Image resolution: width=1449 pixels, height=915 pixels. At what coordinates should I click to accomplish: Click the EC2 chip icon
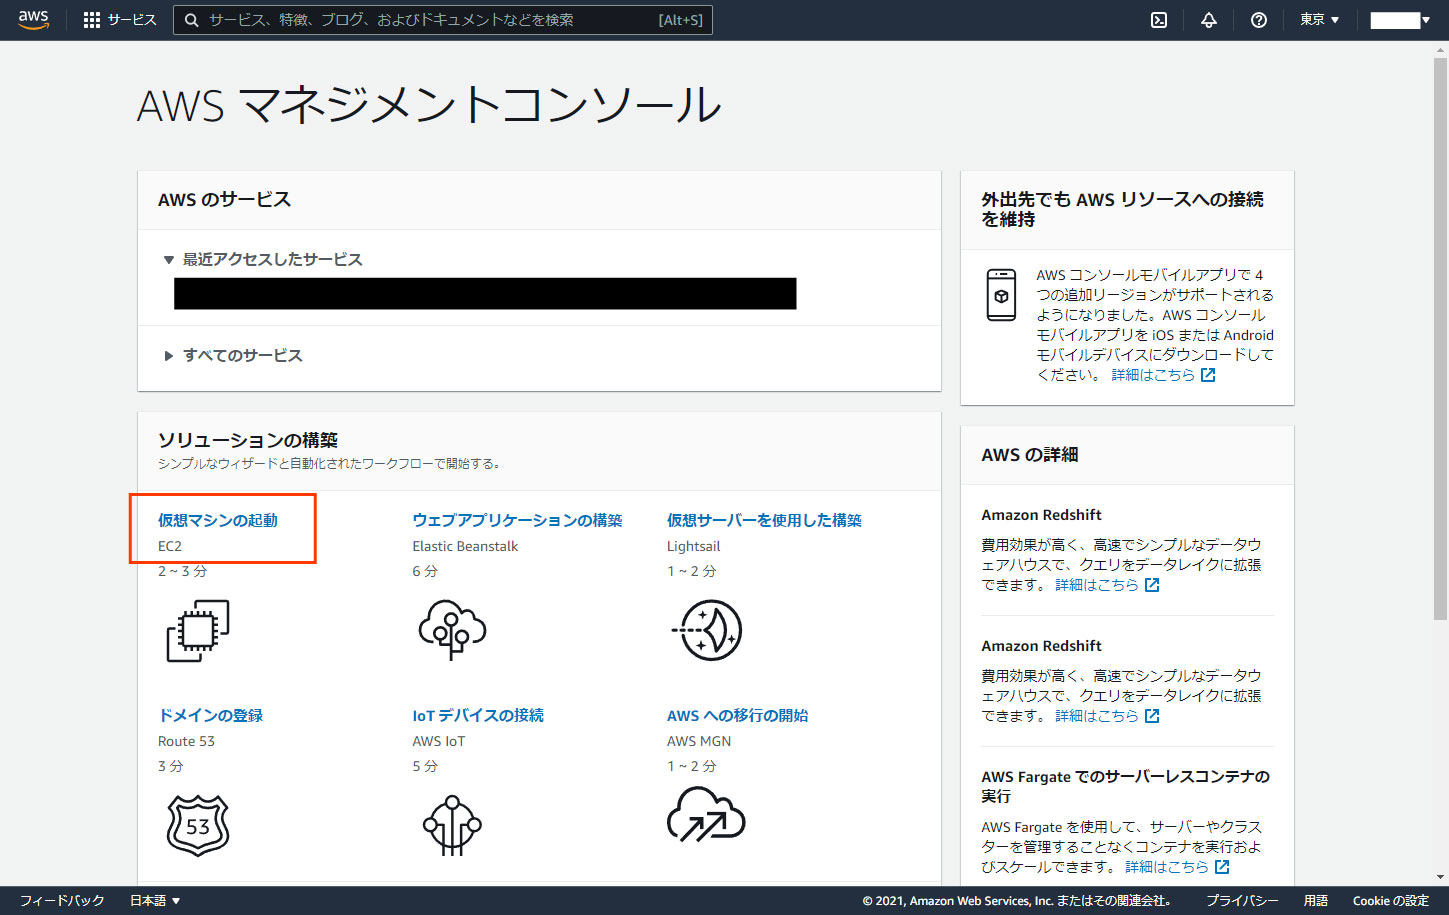point(198,630)
